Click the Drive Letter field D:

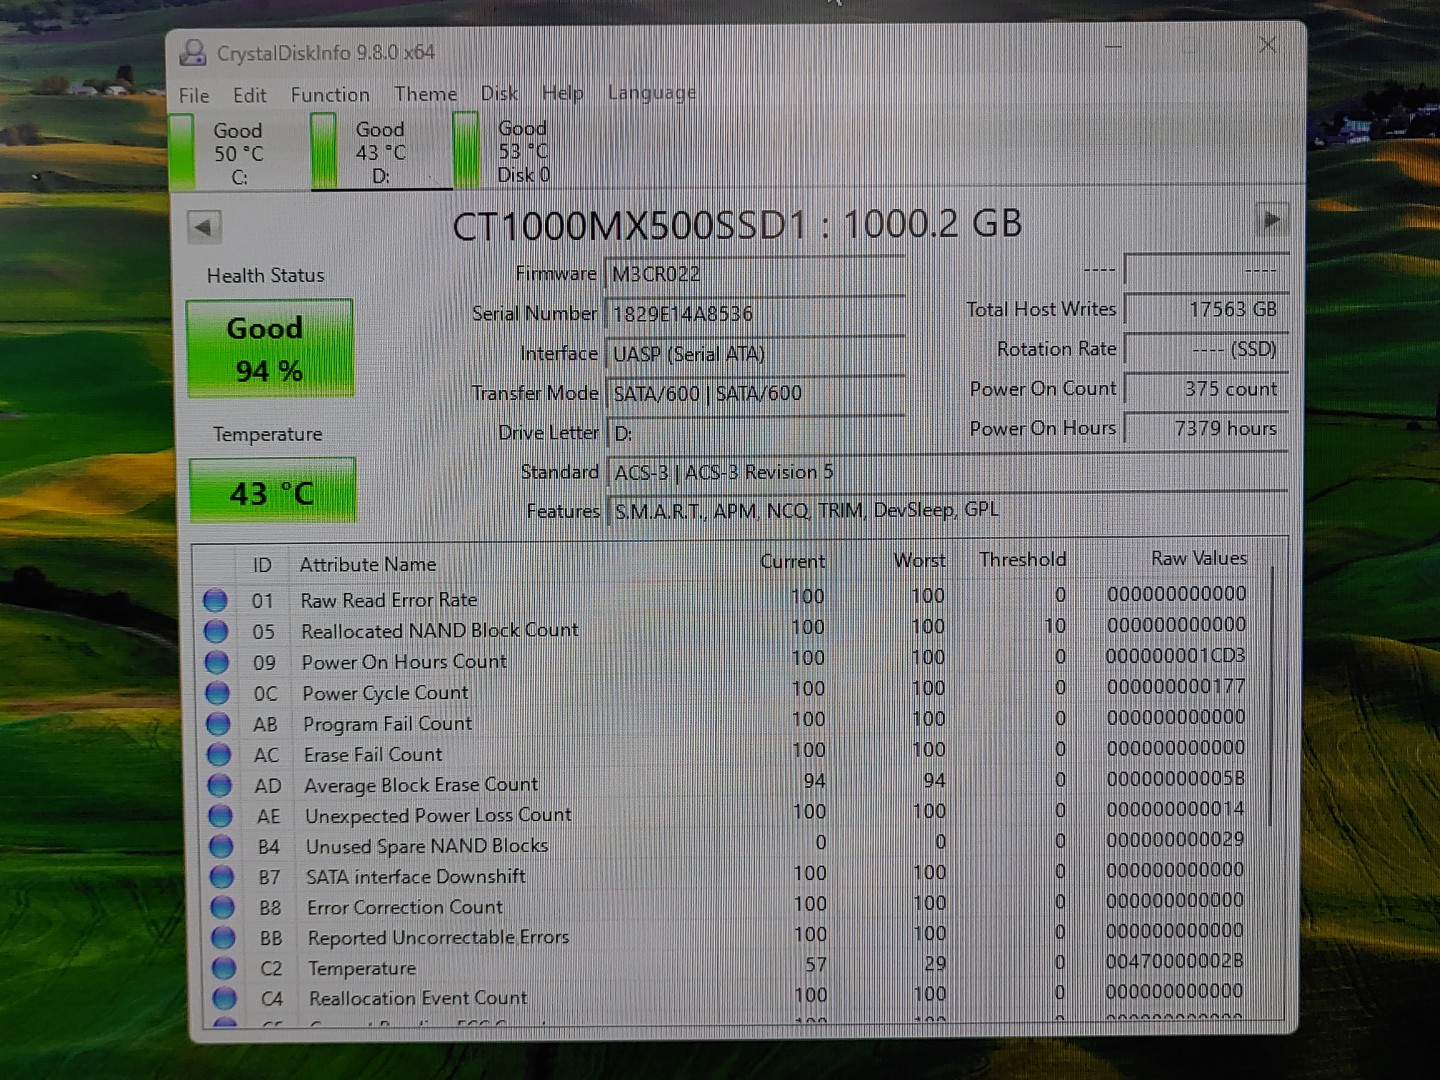click(757, 433)
